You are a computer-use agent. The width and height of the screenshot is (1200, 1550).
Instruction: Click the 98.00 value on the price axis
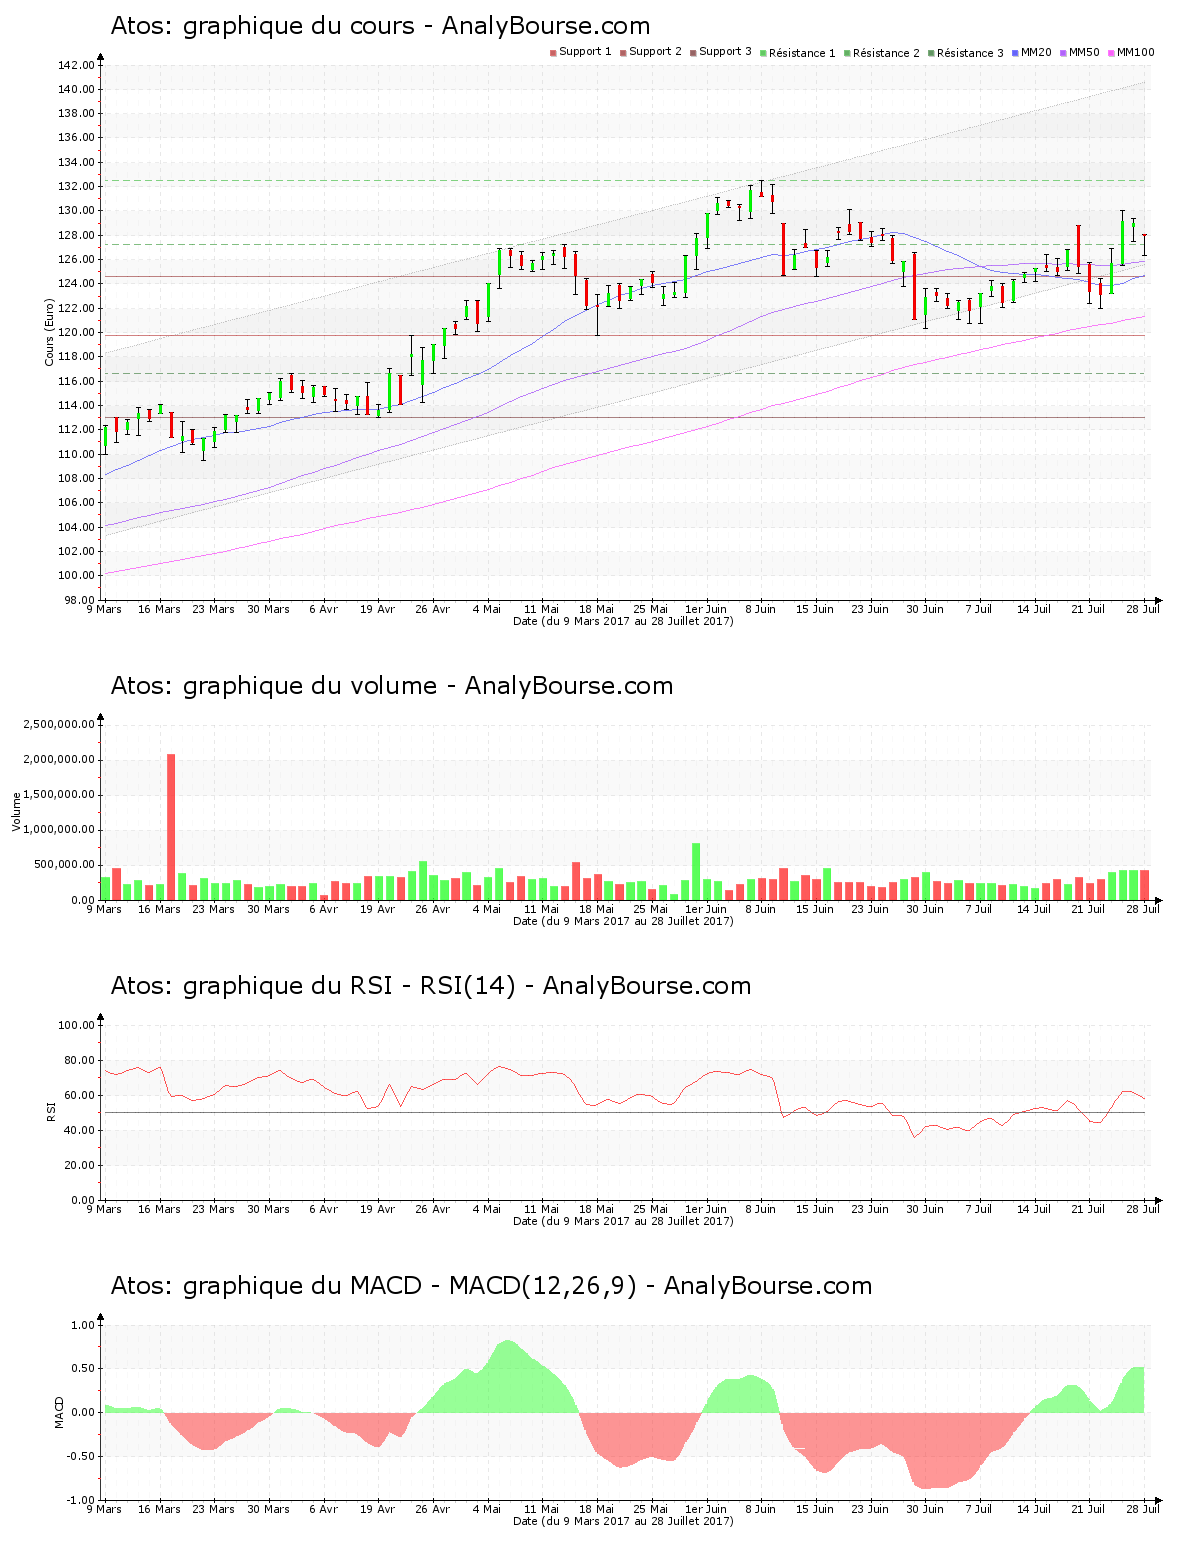pyautogui.click(x=79, y=600)
